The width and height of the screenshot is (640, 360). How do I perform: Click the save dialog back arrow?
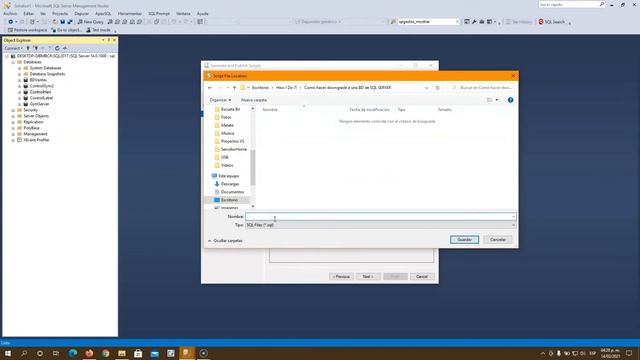210,88
